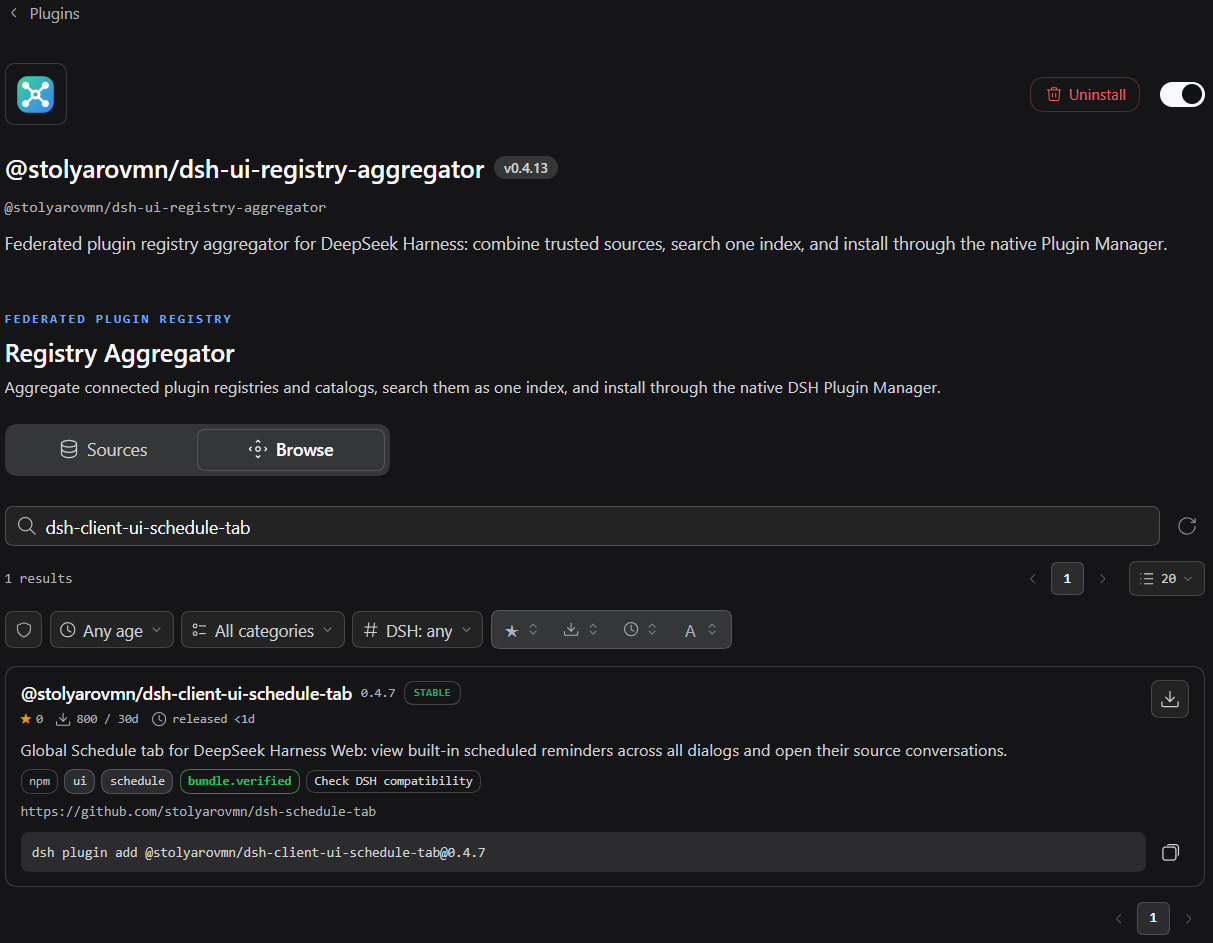Click the bundle.verified badge
Screen dimensions: 1213x943
240,781
